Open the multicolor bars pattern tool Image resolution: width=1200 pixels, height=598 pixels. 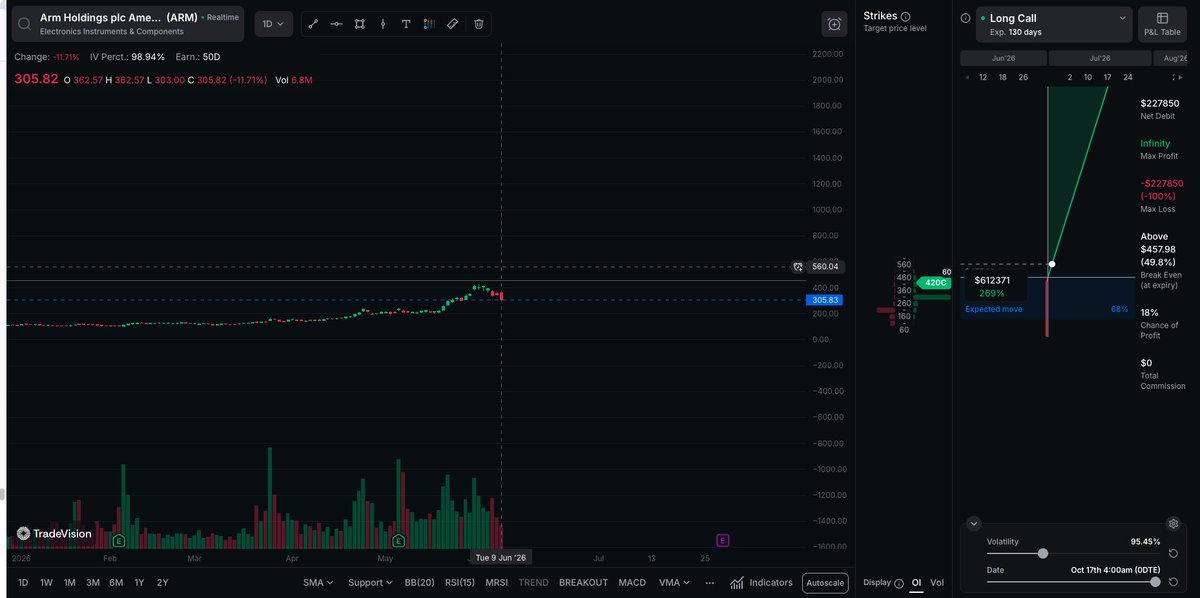point(429,23)
